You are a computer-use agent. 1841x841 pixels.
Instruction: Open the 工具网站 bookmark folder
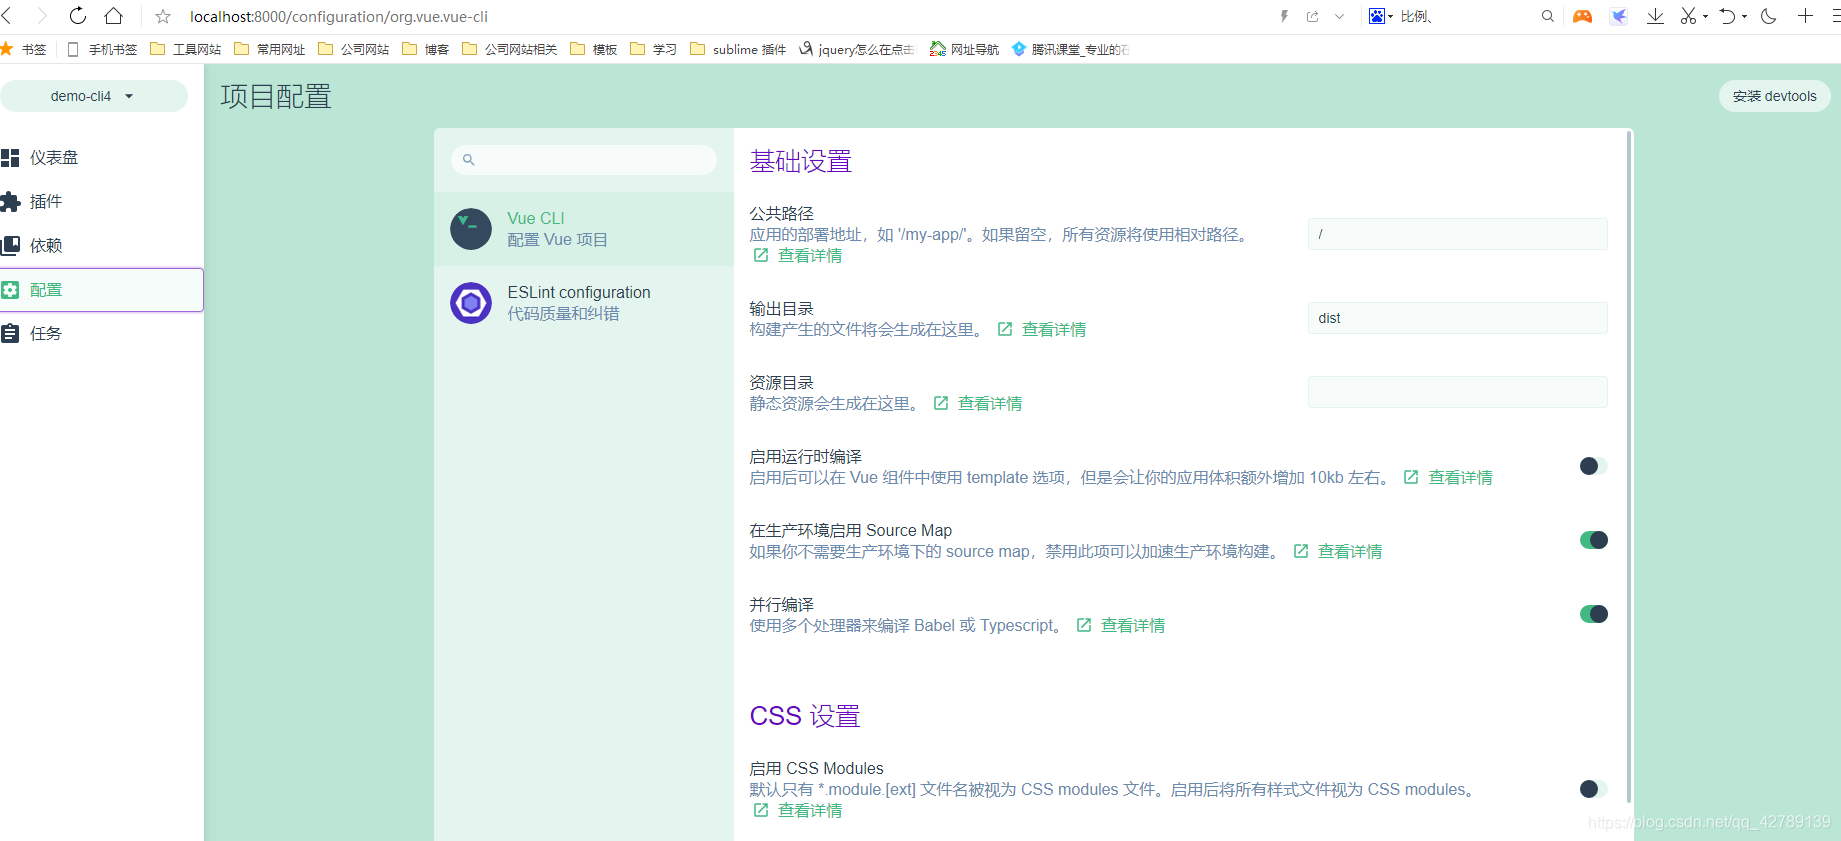pyautogui.click(x=186, y=49)
